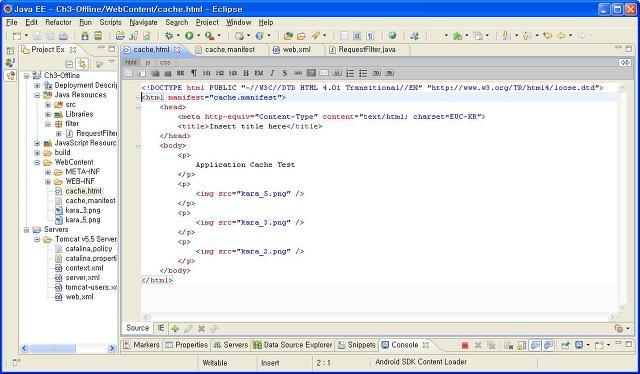Viewport: 640px width, 374px height.
Task: Insert ordered list icon
Action: [350, 73]
